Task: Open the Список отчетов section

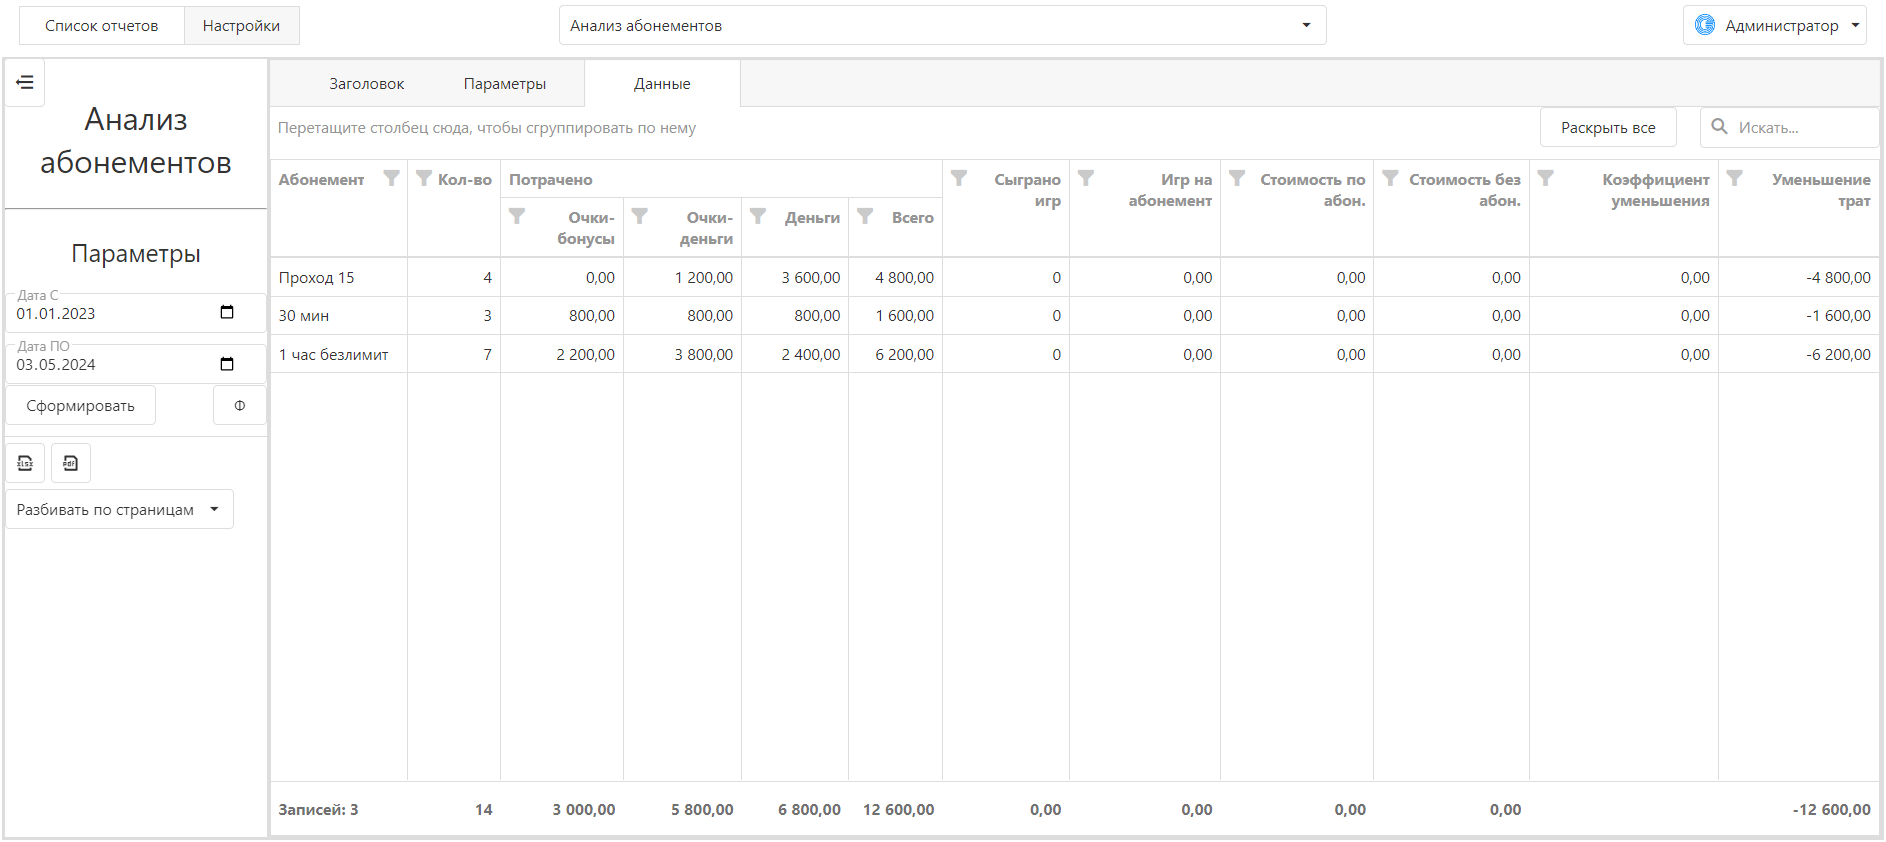Action: 102,26
